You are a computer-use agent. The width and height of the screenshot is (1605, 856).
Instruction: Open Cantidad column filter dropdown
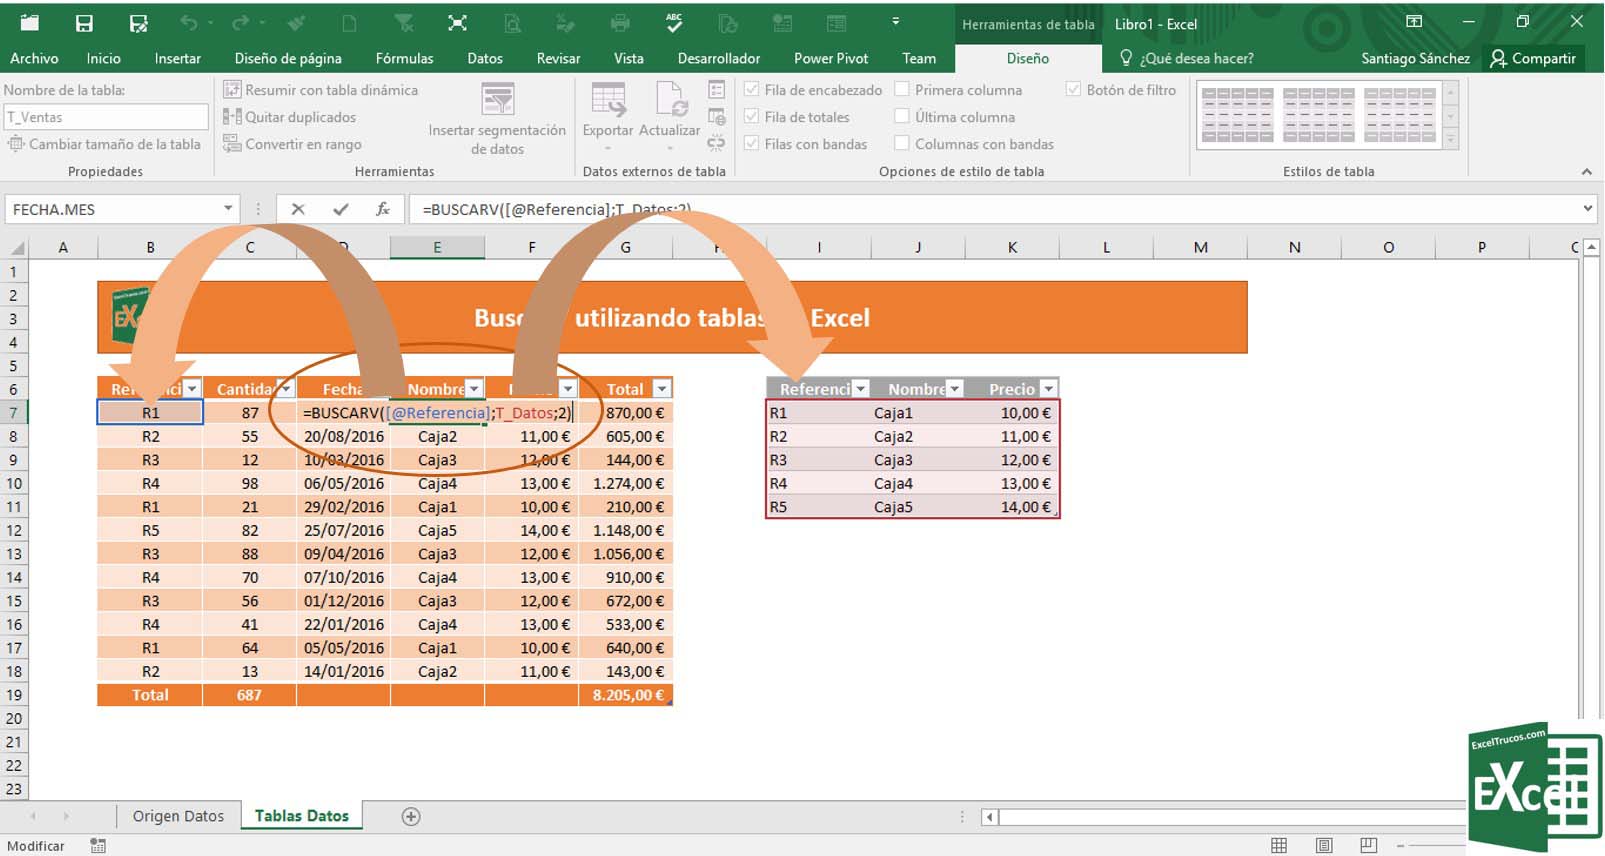pyautogui.click(x=285, y=389)
